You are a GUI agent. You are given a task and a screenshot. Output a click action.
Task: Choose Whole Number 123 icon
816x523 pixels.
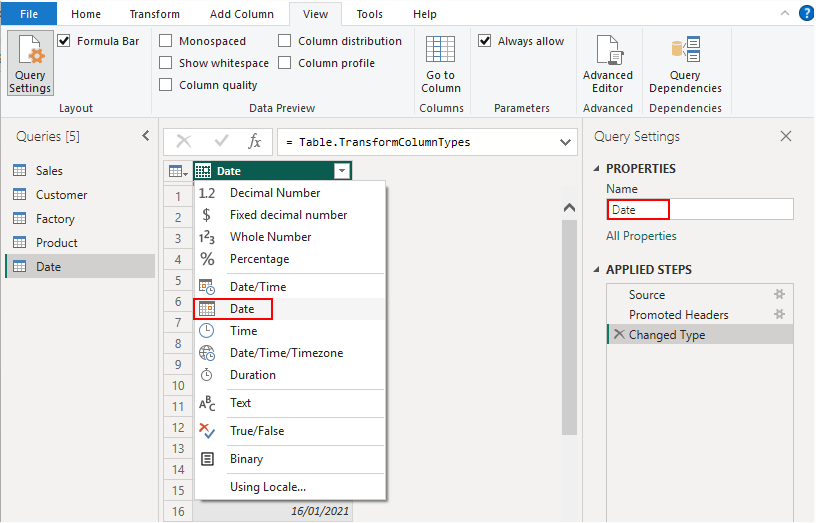pos(207,237)
